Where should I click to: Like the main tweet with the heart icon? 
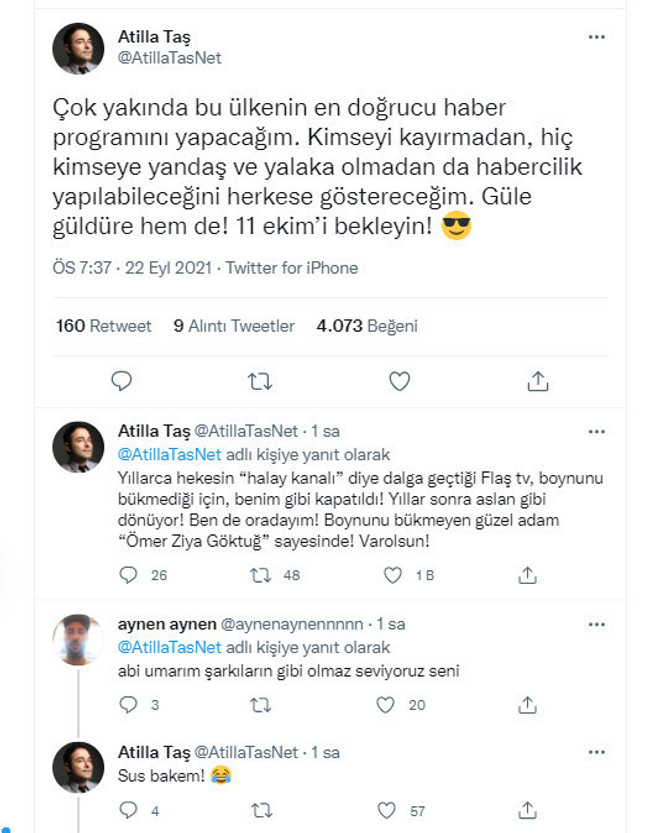point(400,381)
